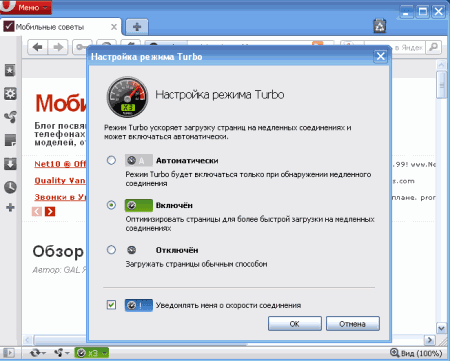Close the Настройка режима Turbo dialog
This screenshot has width=450, height=361.
point(381,56)
